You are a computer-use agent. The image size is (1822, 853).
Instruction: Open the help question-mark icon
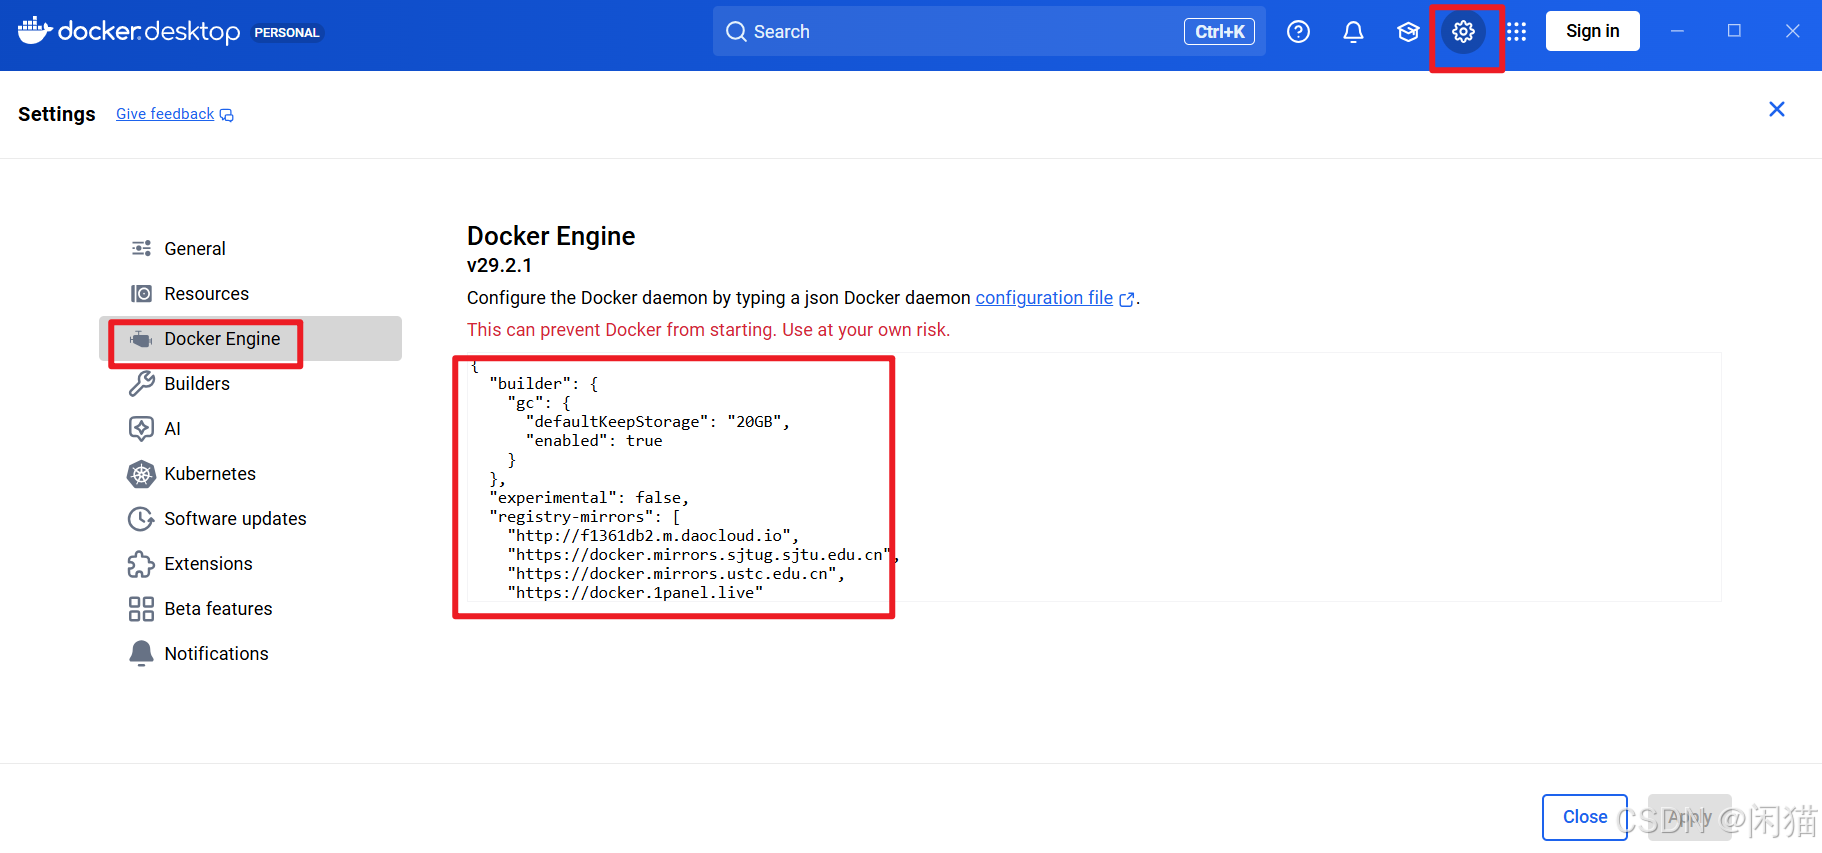pos(1298,32)
